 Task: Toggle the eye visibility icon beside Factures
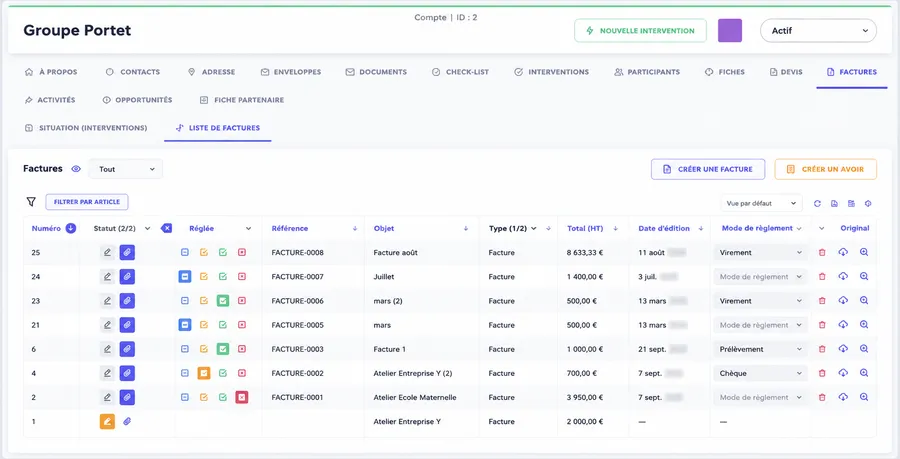(x=76, y=169)
